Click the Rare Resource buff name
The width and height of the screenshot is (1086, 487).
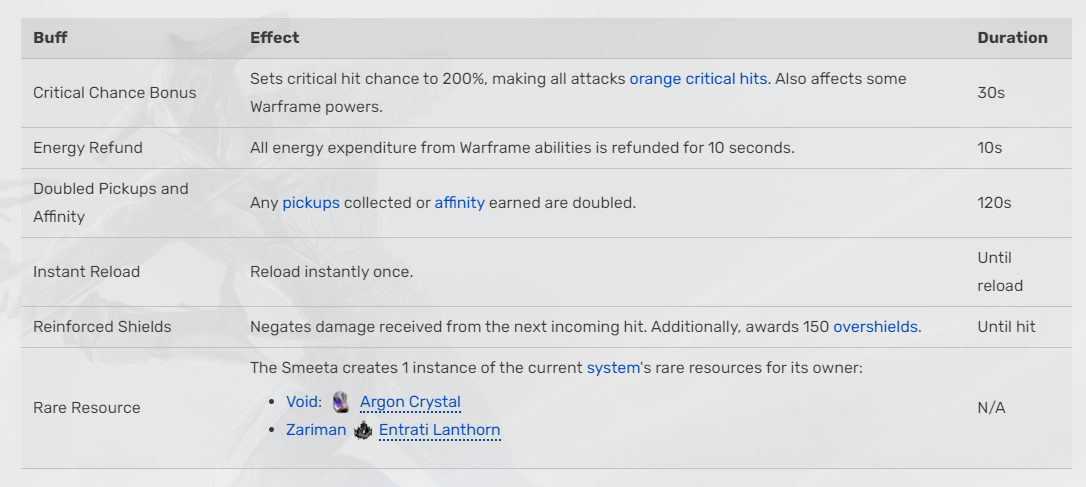pyautogui.click(x=87, y=407)
